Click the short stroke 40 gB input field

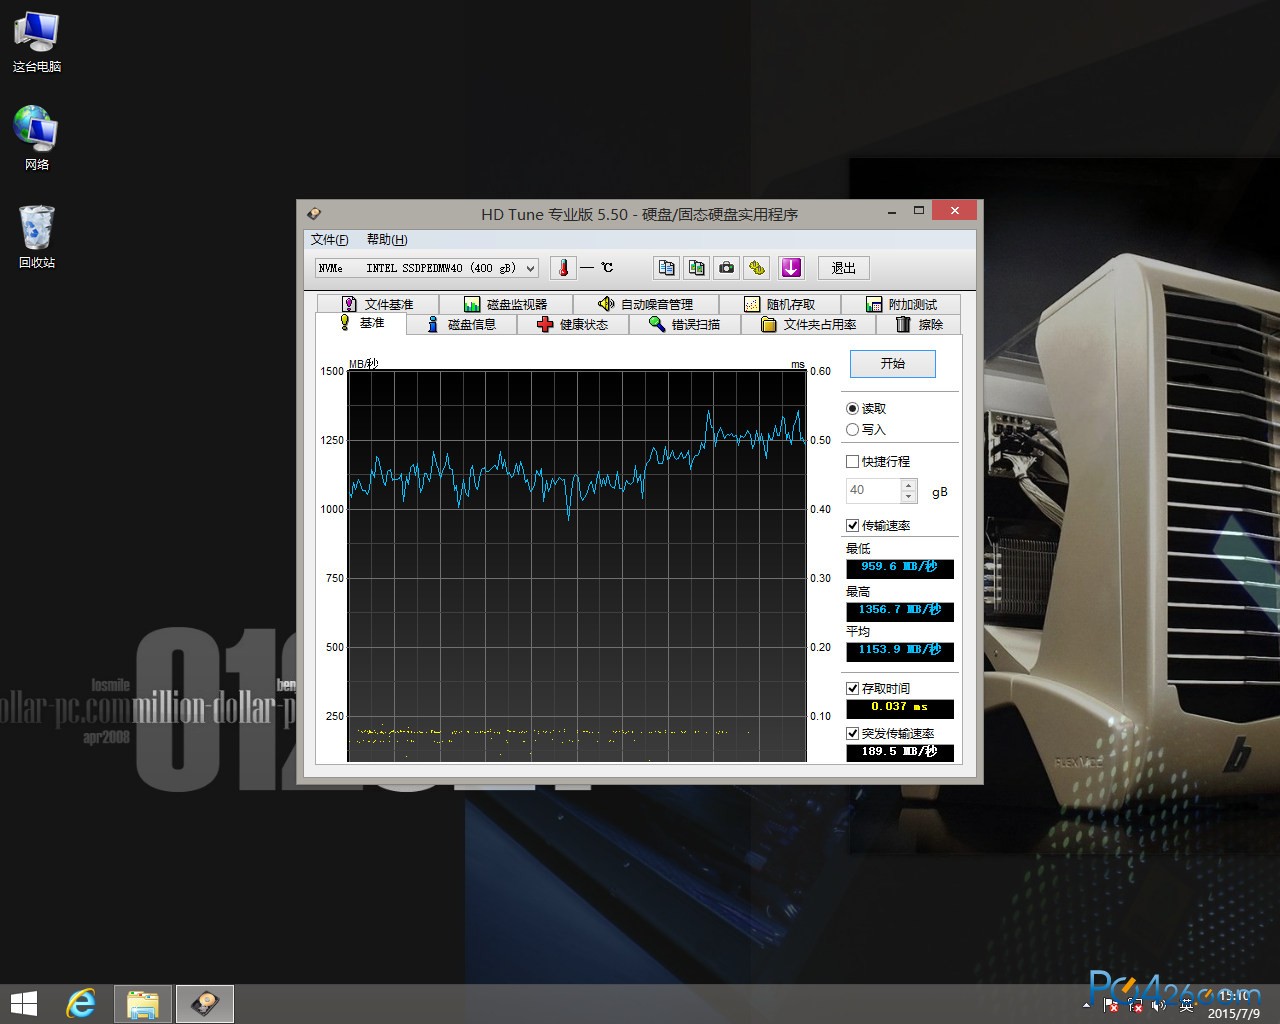pyautogui.click(x=873, y=490)
